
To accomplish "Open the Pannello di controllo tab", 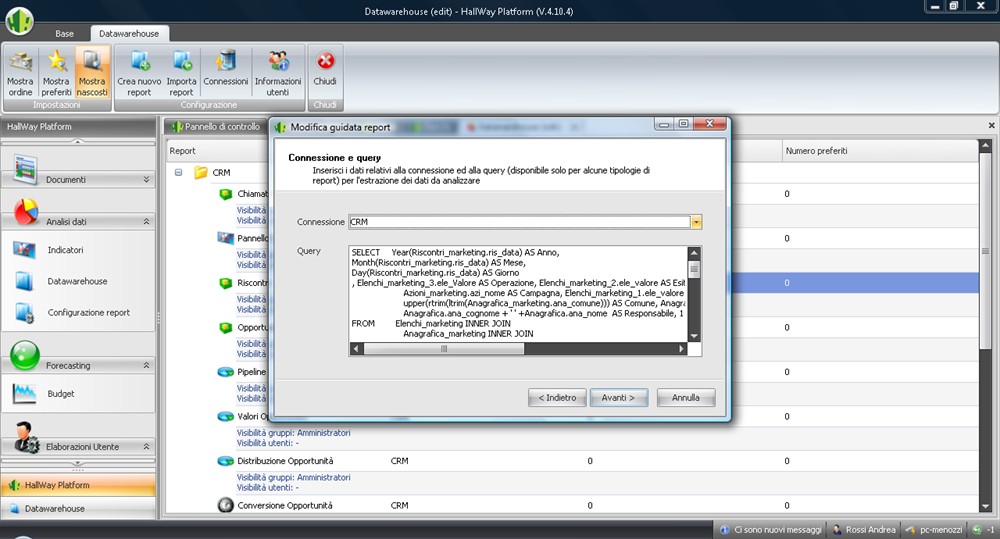I will click(215, 126).
